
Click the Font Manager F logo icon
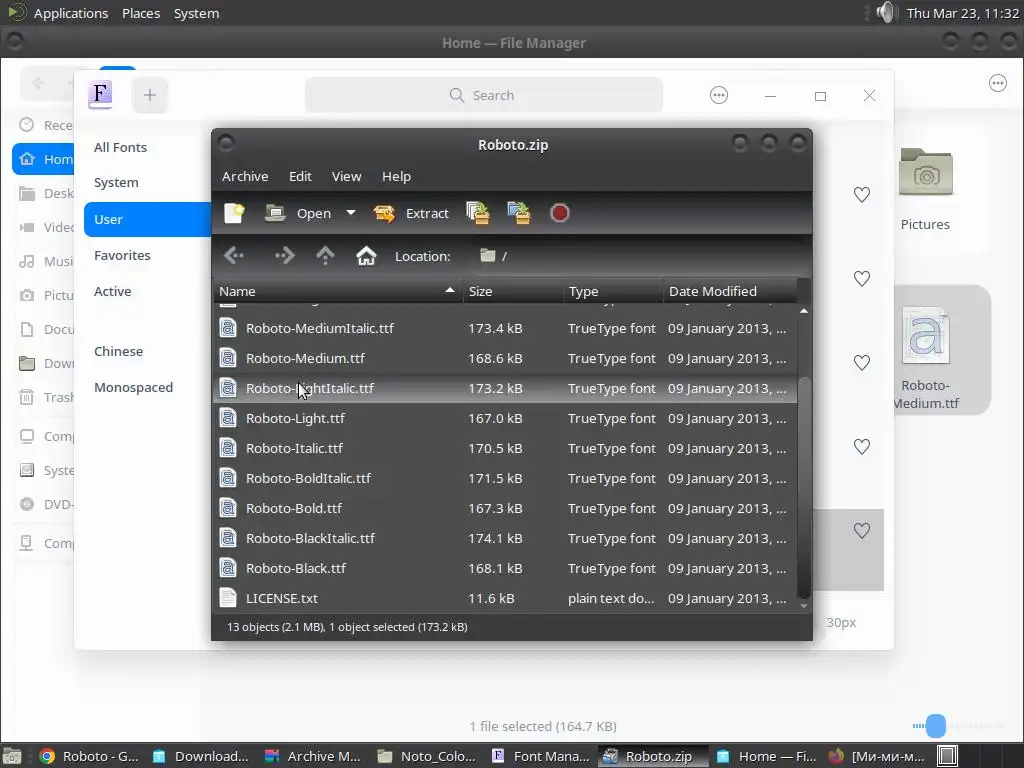click(x=100, y=95)
